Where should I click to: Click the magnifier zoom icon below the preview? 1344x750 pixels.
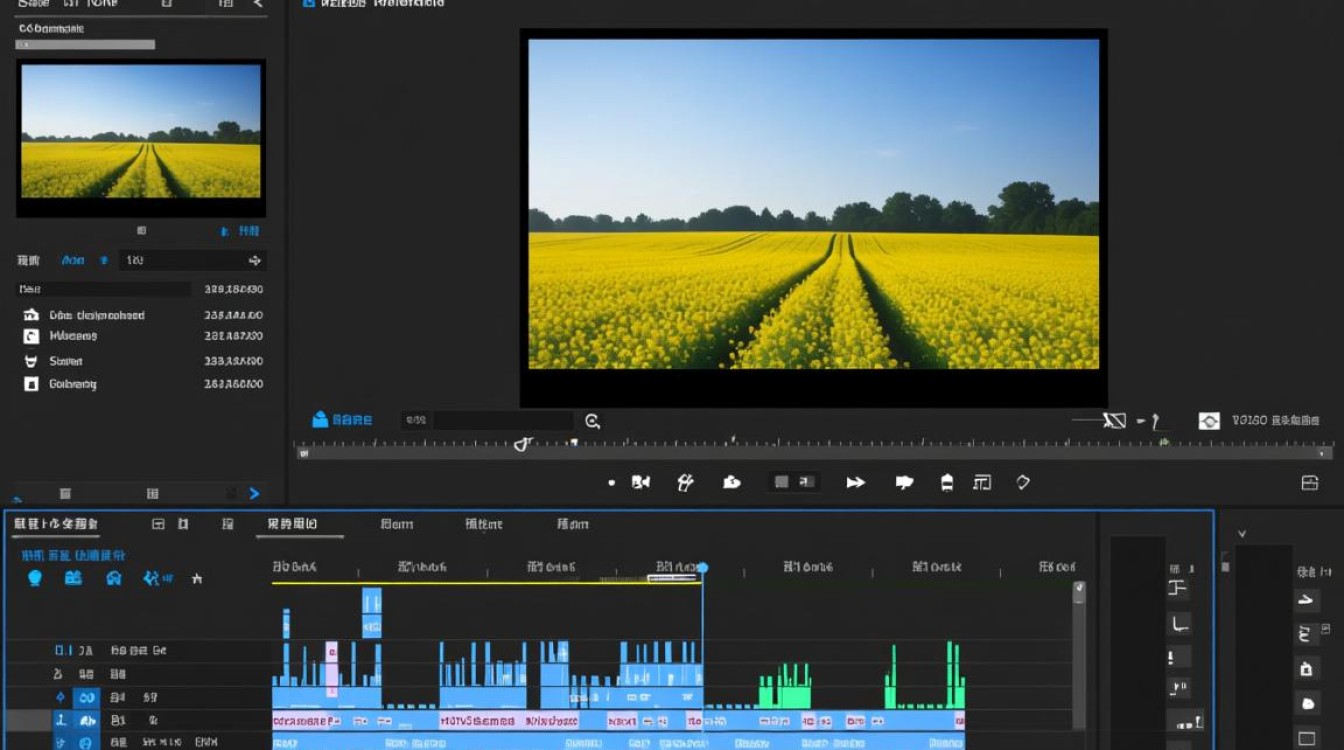(x=592, y=421)
